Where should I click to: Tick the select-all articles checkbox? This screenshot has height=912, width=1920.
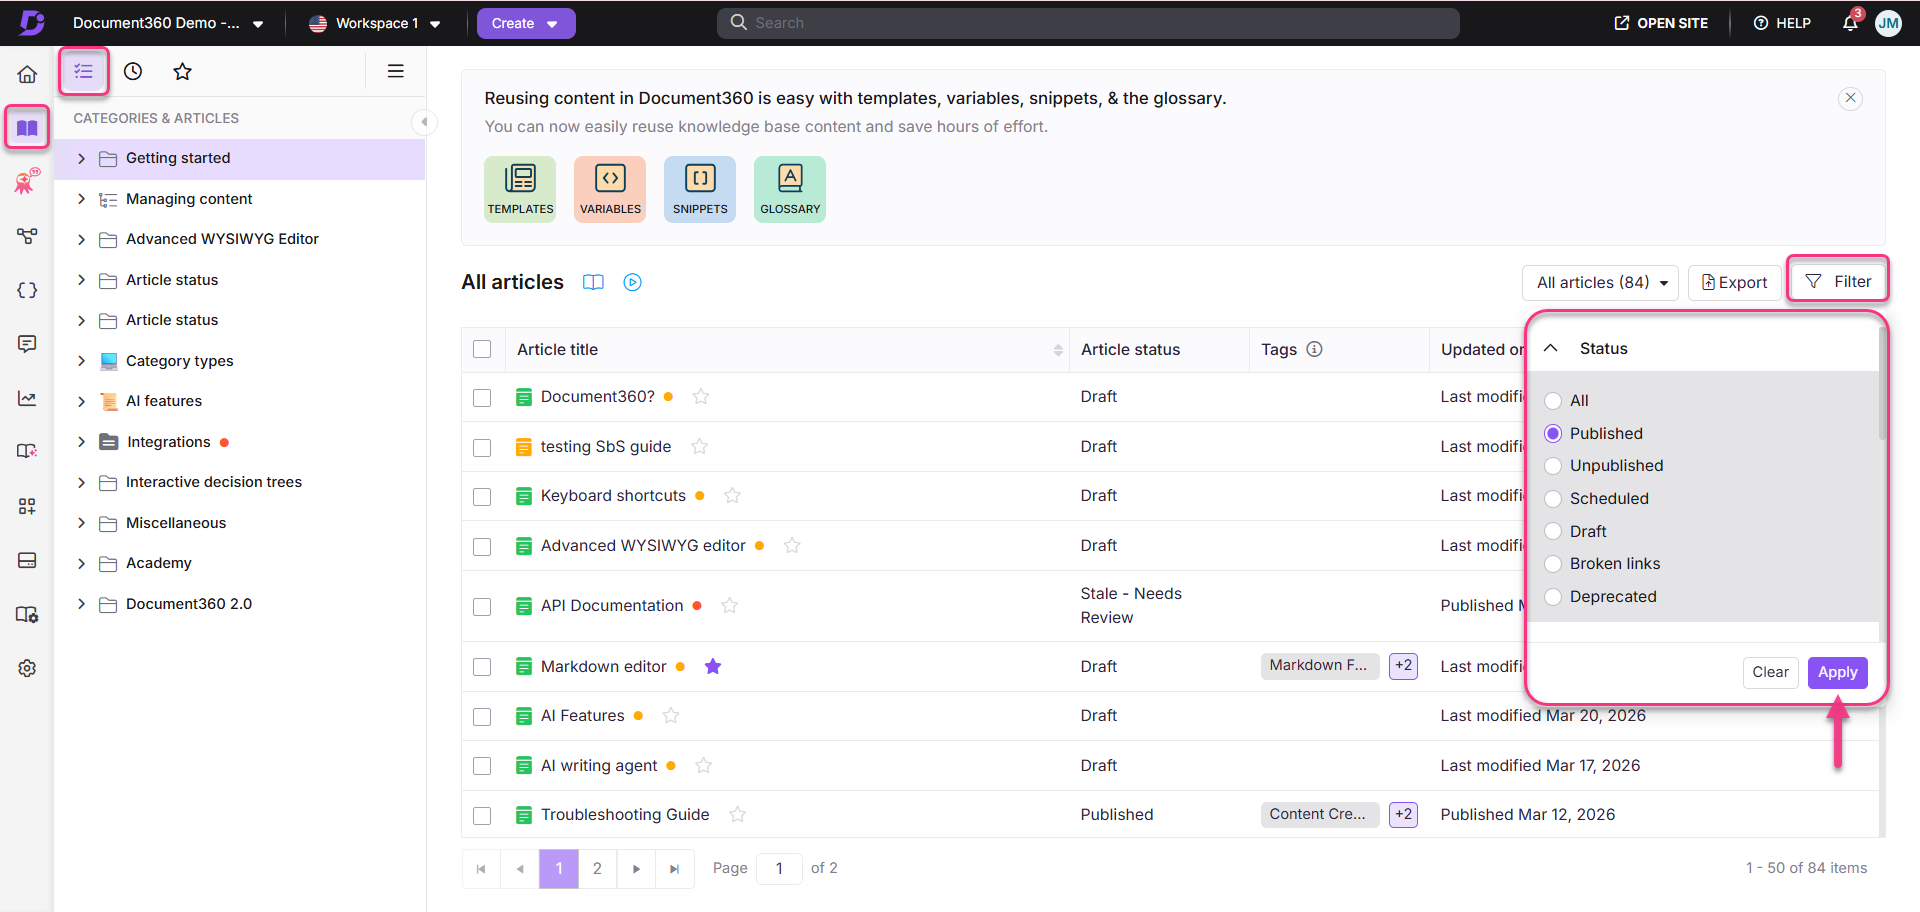click(x=482, y=349)
